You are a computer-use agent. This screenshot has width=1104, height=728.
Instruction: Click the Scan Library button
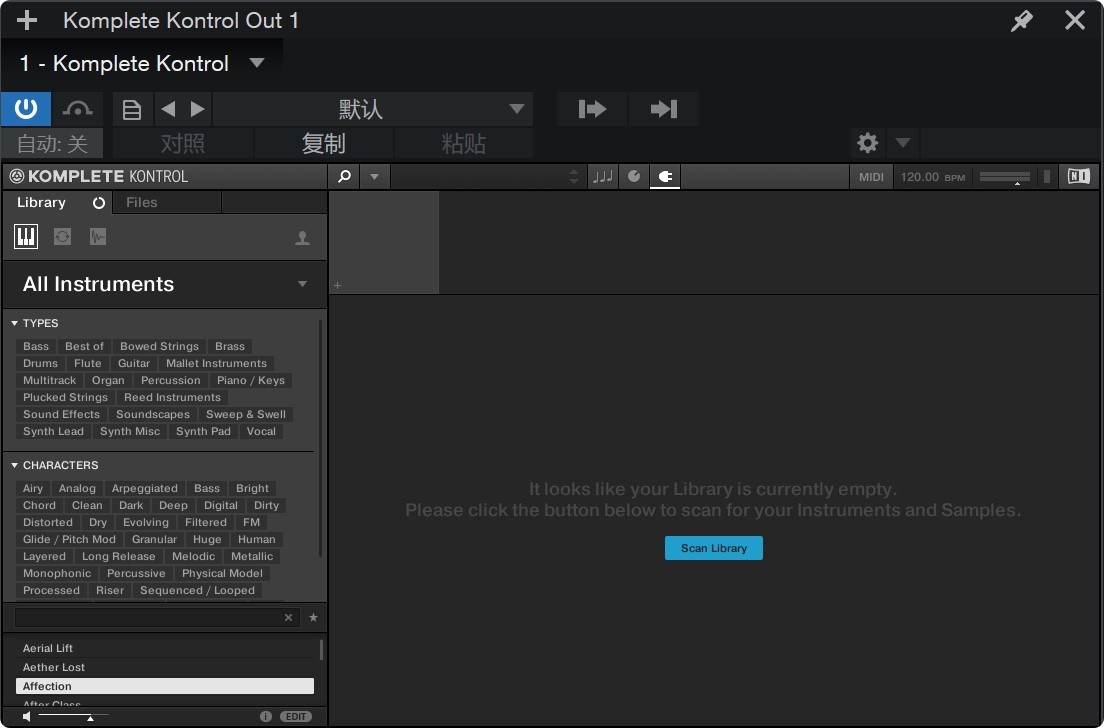(713, 547)
